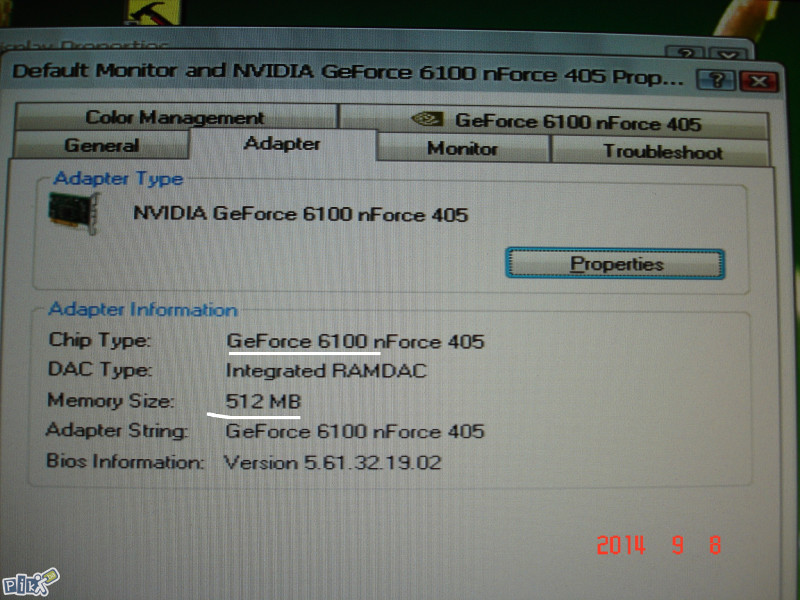800x600 pixels.
Task: Open the GeForce 6100 nForce 405 tab
Action: [555, 121]
